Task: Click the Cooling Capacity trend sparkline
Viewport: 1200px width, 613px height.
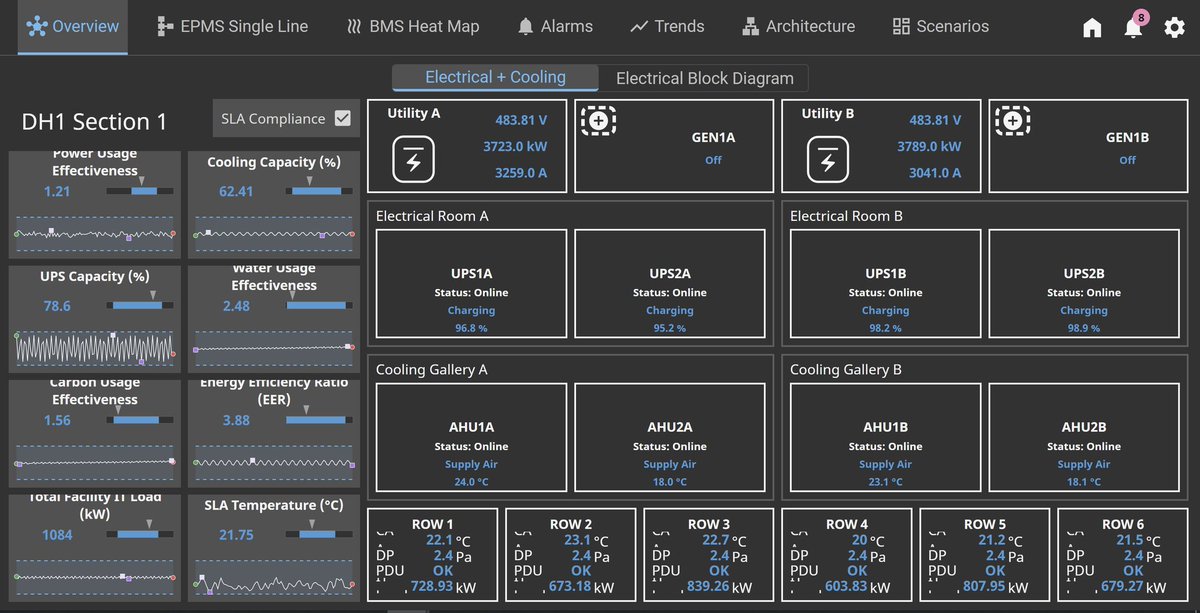Action: (x=274, y=233)
